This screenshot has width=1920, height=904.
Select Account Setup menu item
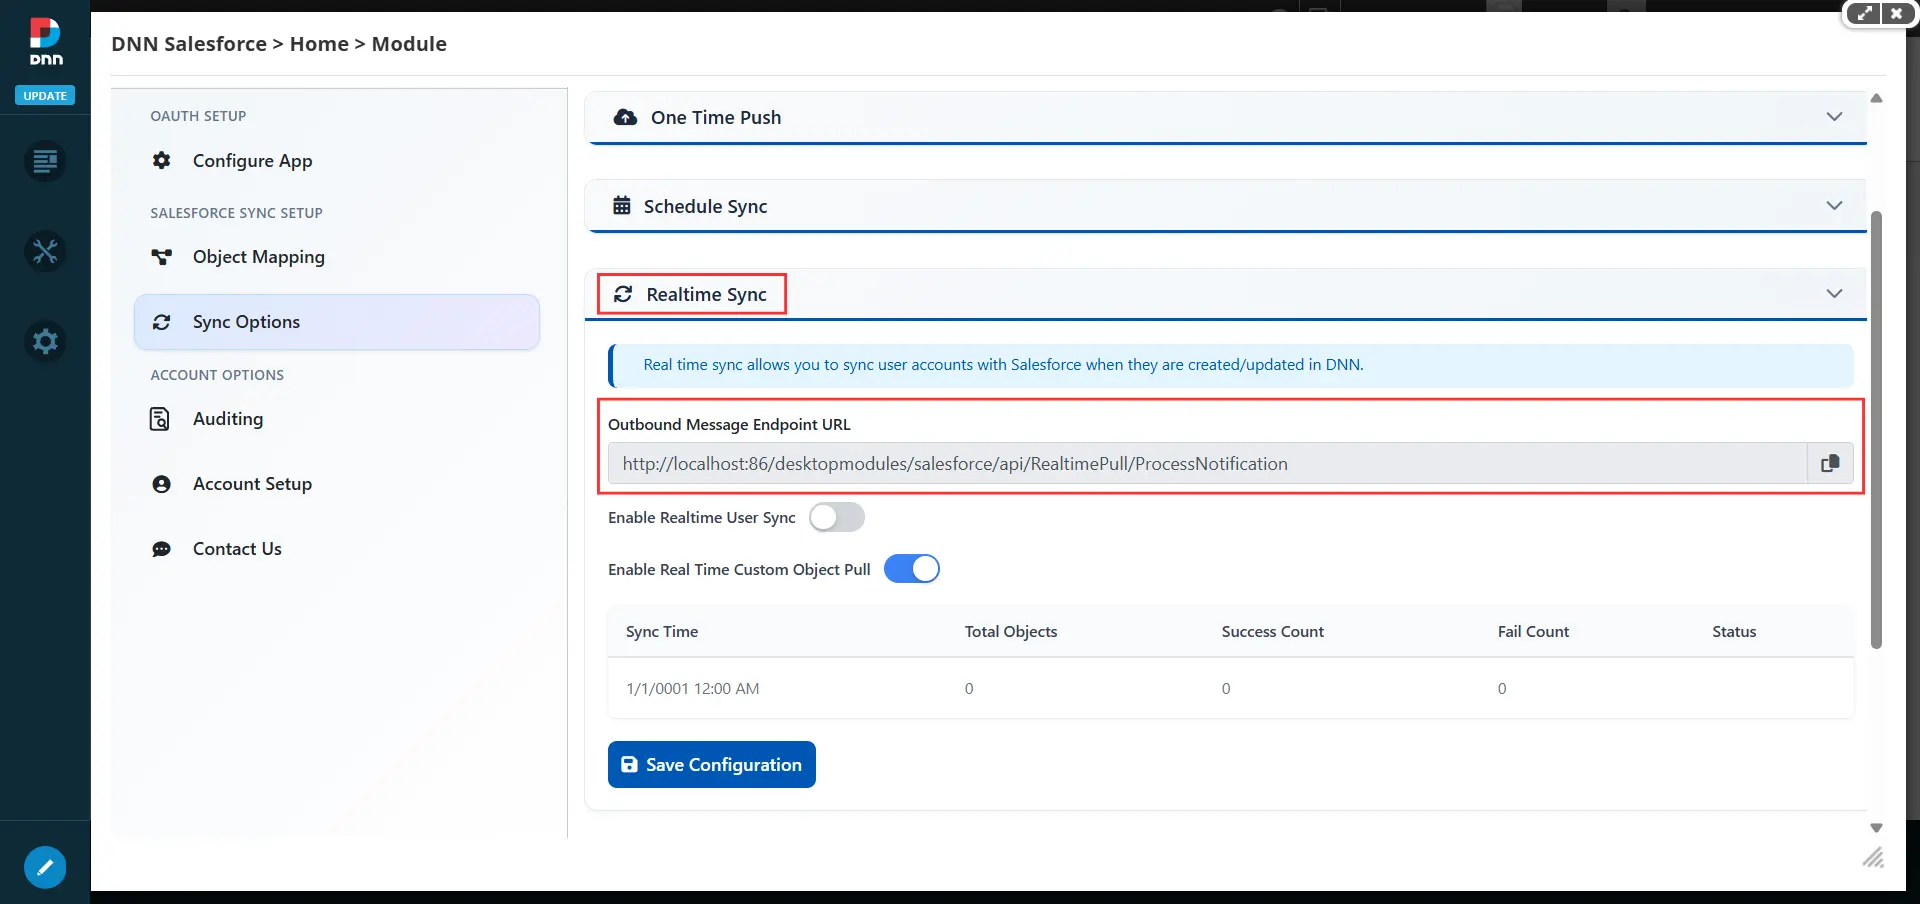[x=337, y=484]
